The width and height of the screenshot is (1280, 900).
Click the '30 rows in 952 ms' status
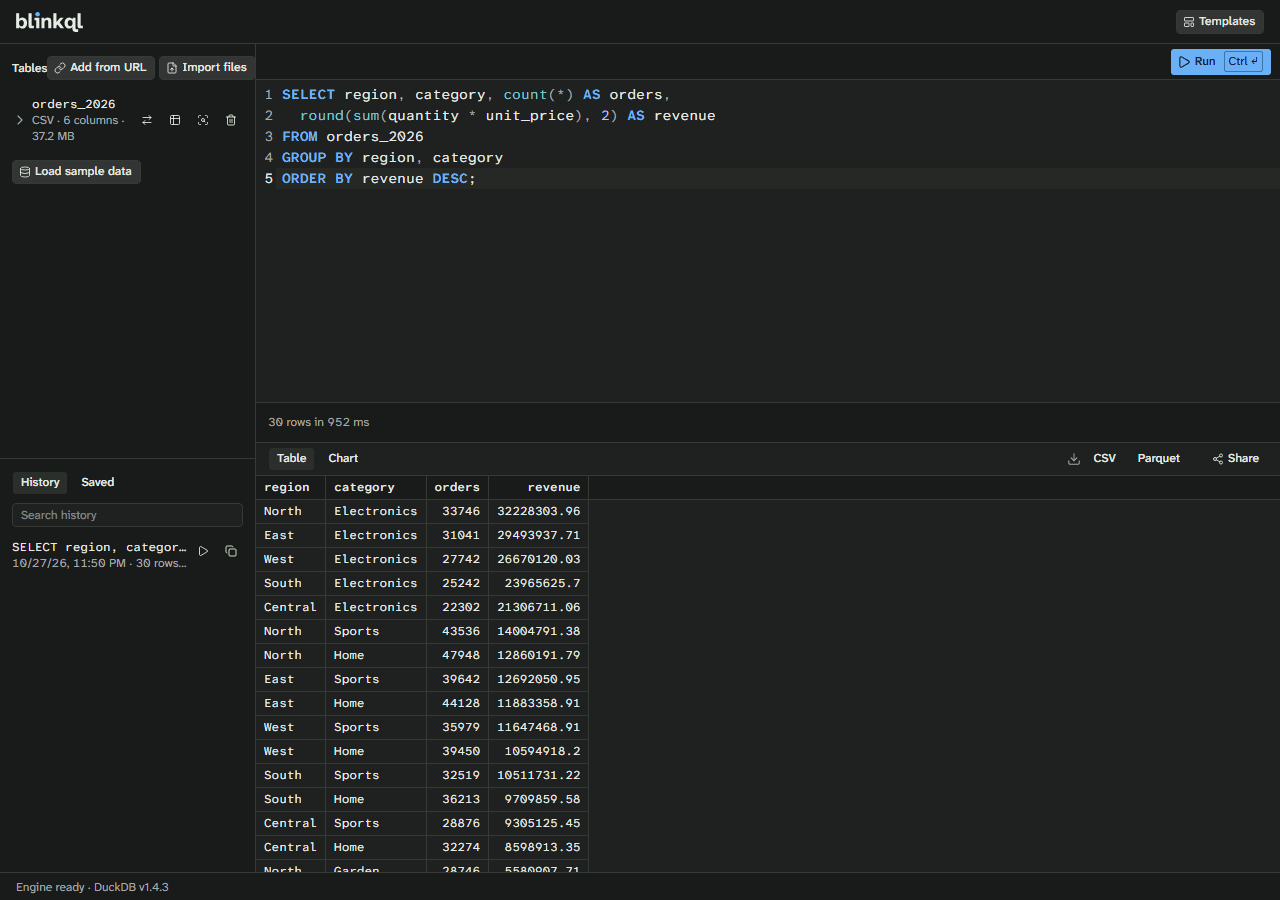click(x=319, y=423)
